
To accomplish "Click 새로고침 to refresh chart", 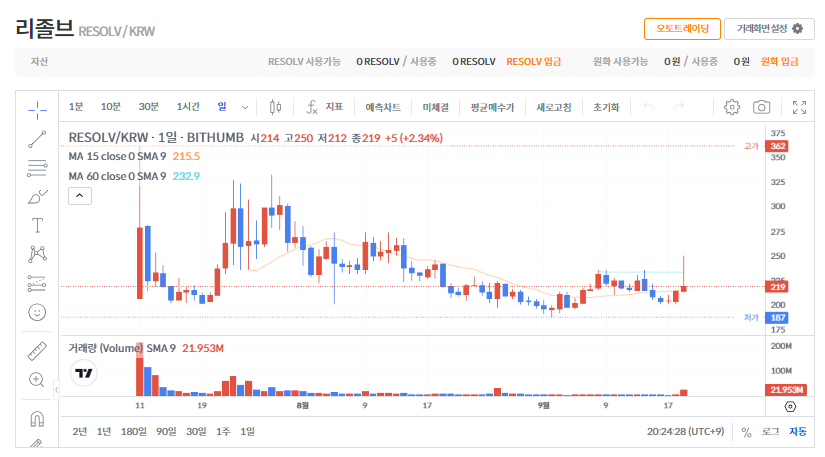I will point(554,107).
